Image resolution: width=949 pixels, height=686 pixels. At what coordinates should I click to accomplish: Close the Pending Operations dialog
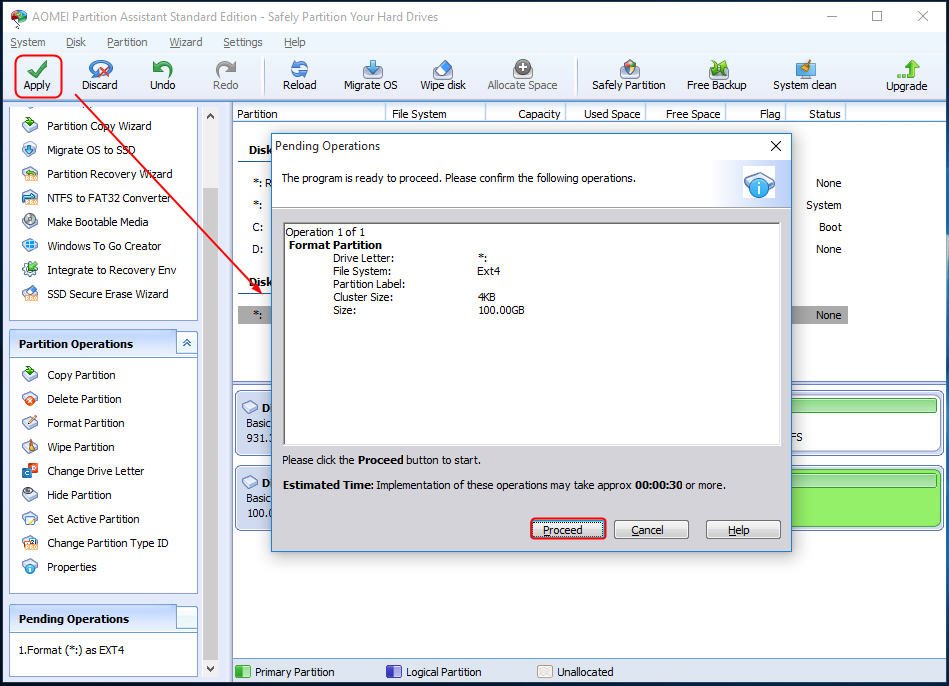[x=775, y=146]
